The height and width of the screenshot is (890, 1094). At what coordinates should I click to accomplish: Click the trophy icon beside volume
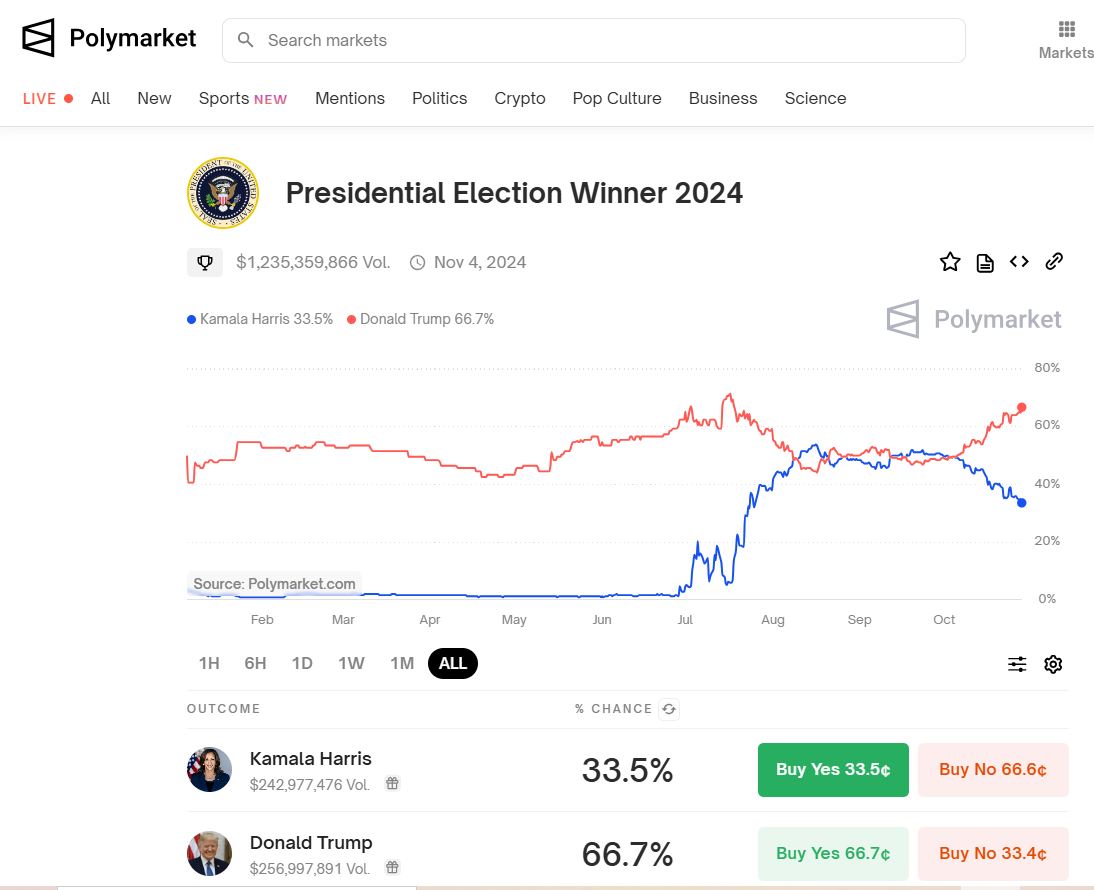pyautogui.click(x=205, y=263)
